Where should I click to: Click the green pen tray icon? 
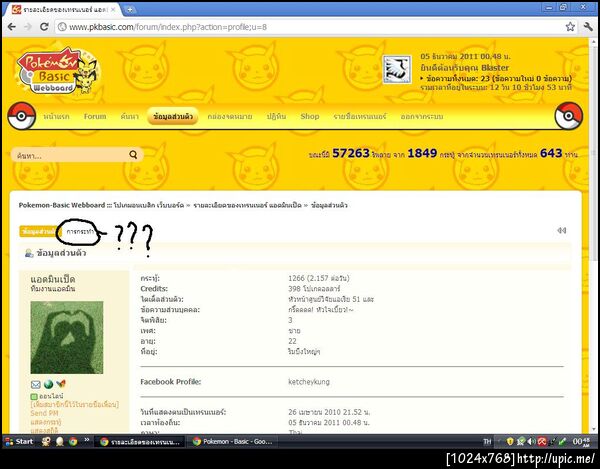click(562, 442)
